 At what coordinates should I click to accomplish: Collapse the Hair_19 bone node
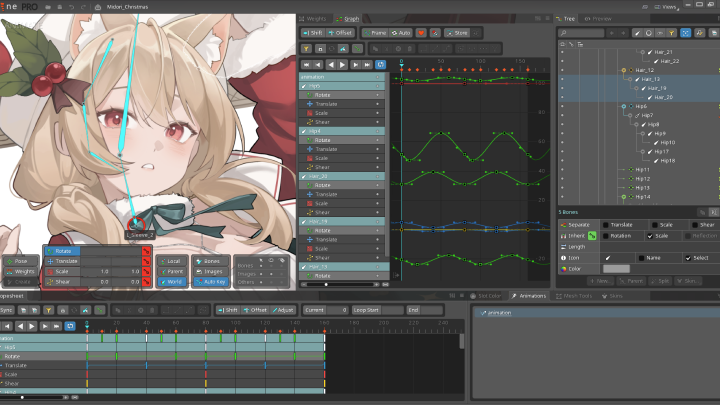tap(636, 88)
